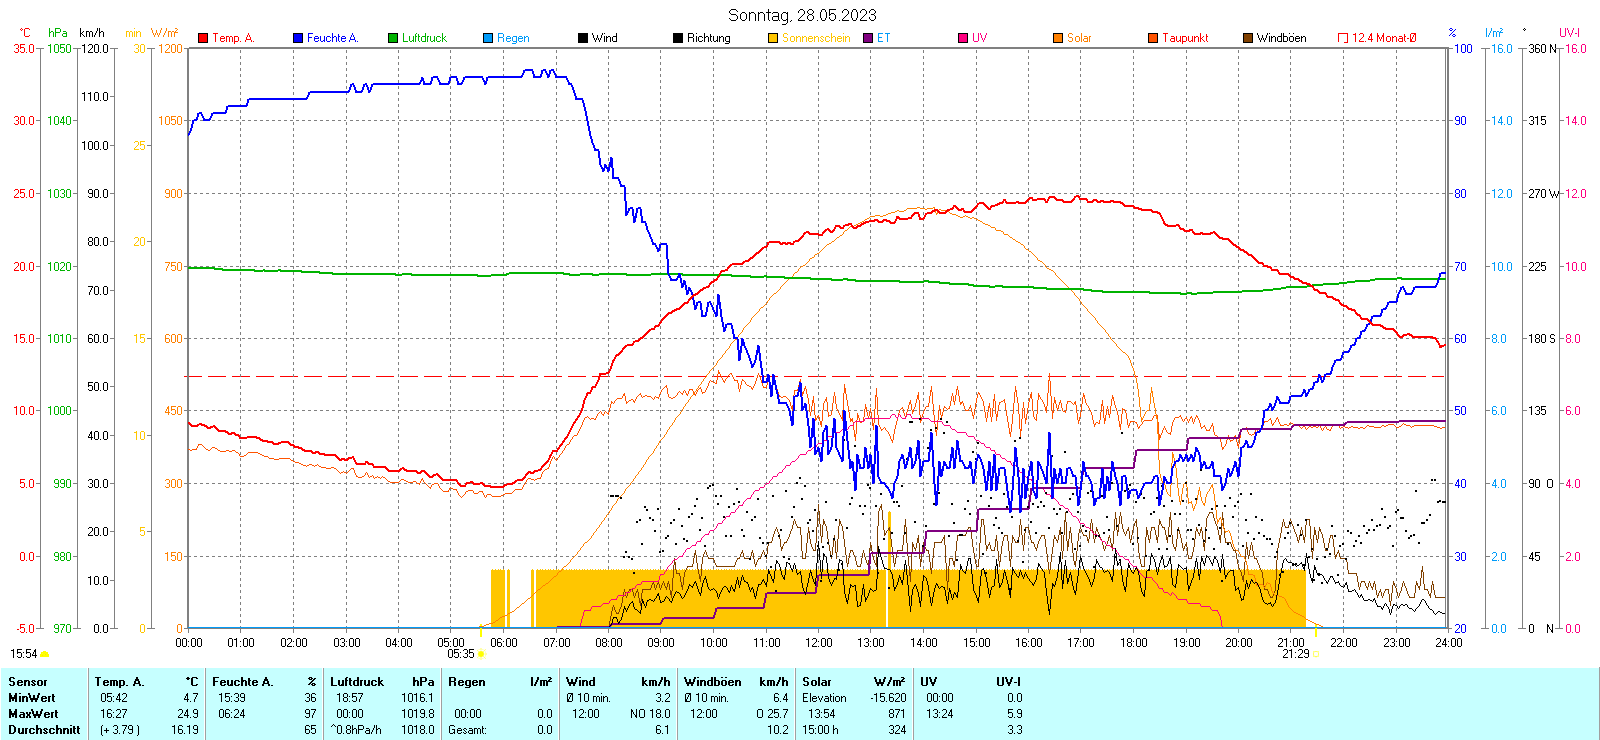Click the Taupunkt legend label
Image resolution: width=1600 pixels, height=740 pixels.
pyautogui.click(x=1185, y=38)
